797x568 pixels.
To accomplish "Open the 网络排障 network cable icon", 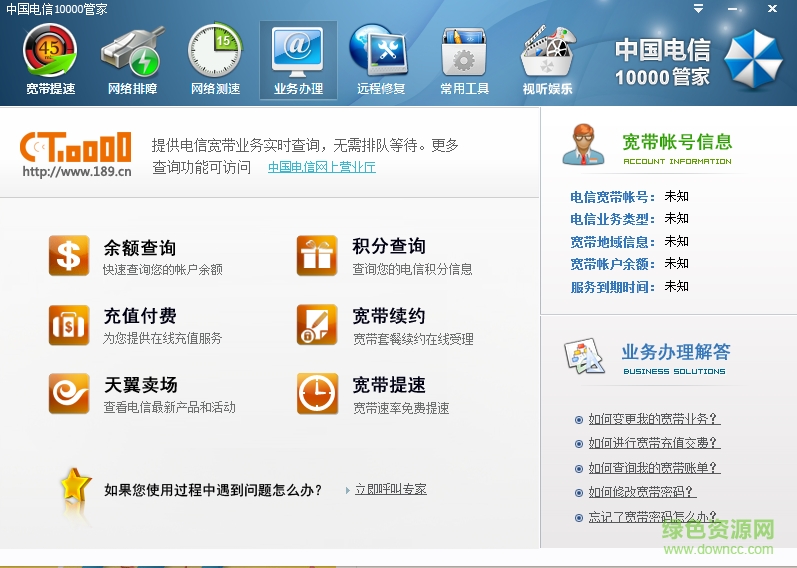I will point(132,51).
